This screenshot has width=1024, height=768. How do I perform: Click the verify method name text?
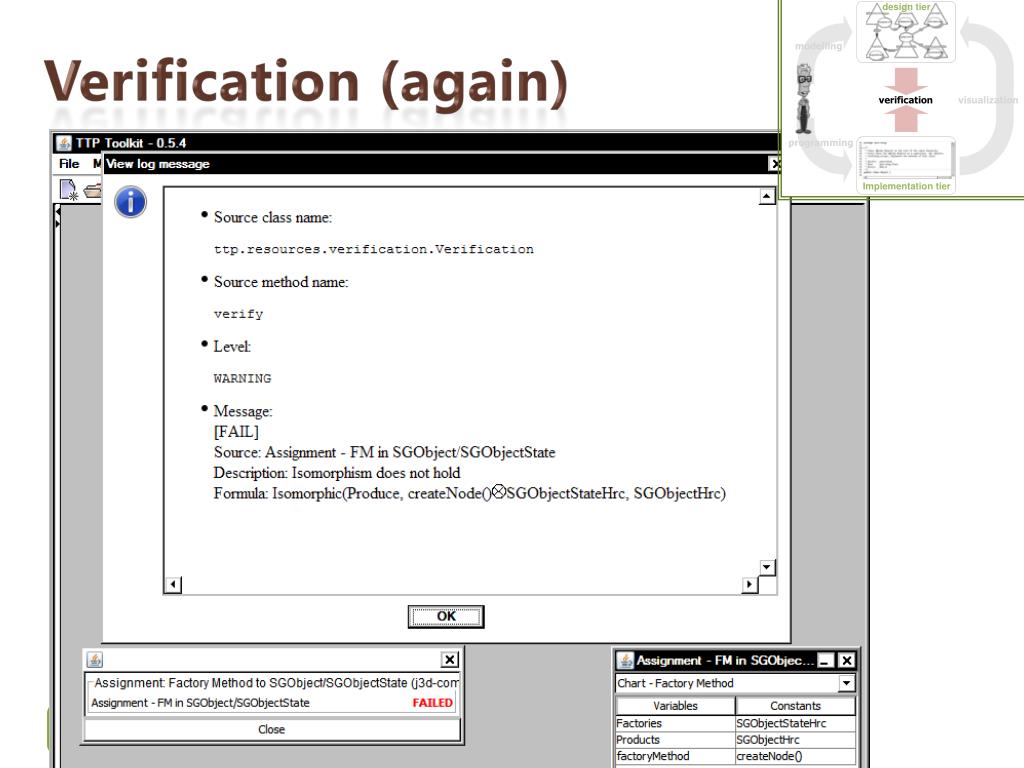coord(238,314)
